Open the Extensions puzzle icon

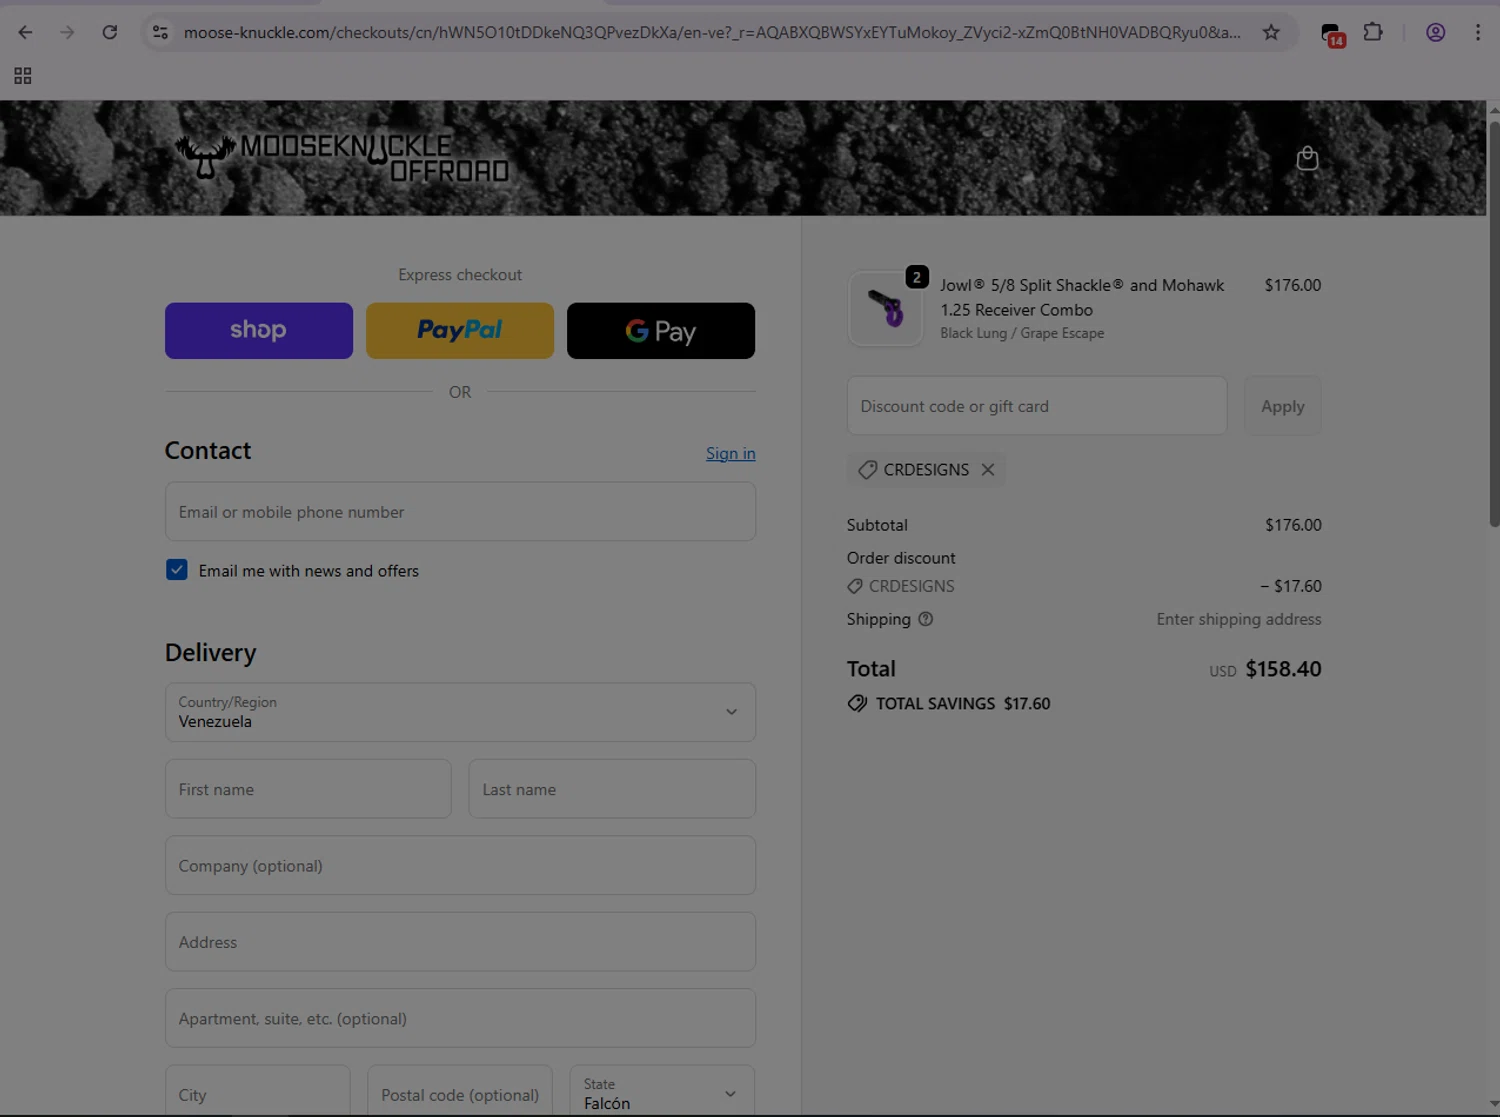point(1373,32)
